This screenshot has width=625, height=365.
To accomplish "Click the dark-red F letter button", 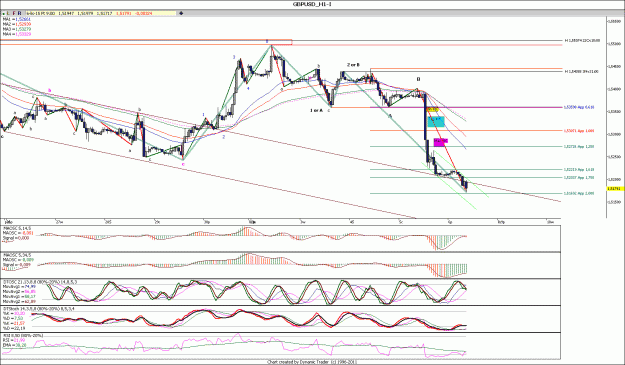I will (x=14, y=13).
